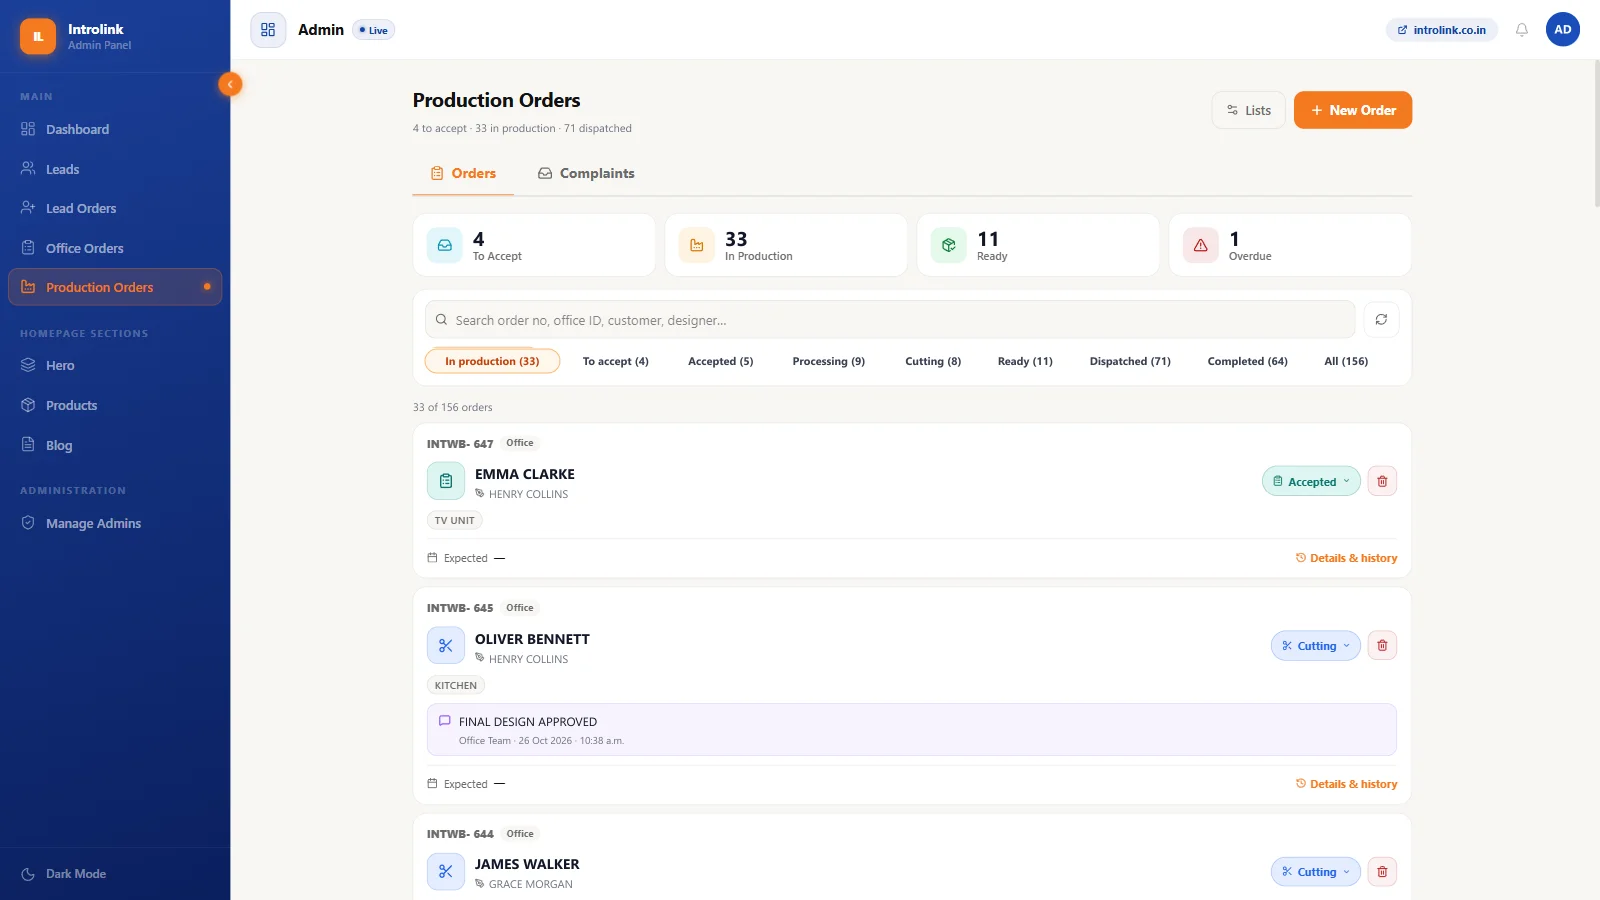Image resolution: width=1600 pixels, height=900 pixels.
Task: Open Production Orders in sidebar
Action: (115, 287)
